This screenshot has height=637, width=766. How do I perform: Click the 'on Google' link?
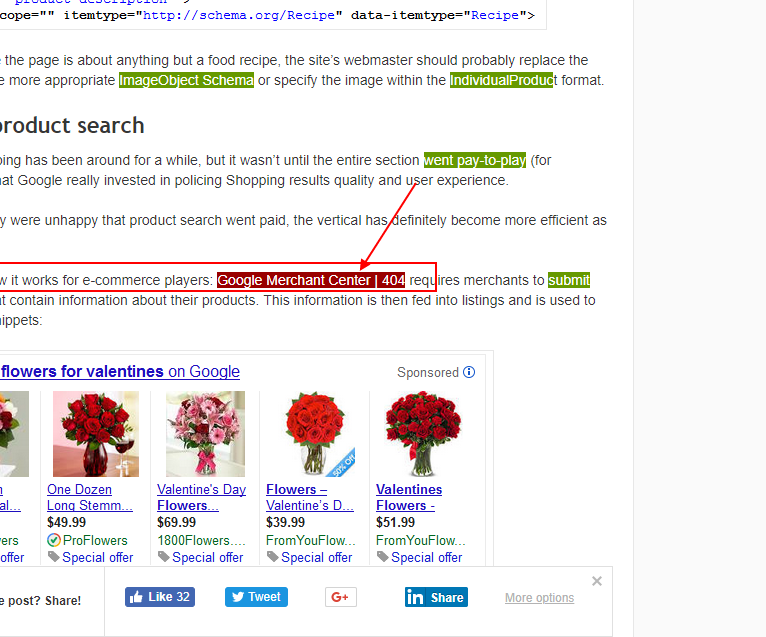coord(204,371)
